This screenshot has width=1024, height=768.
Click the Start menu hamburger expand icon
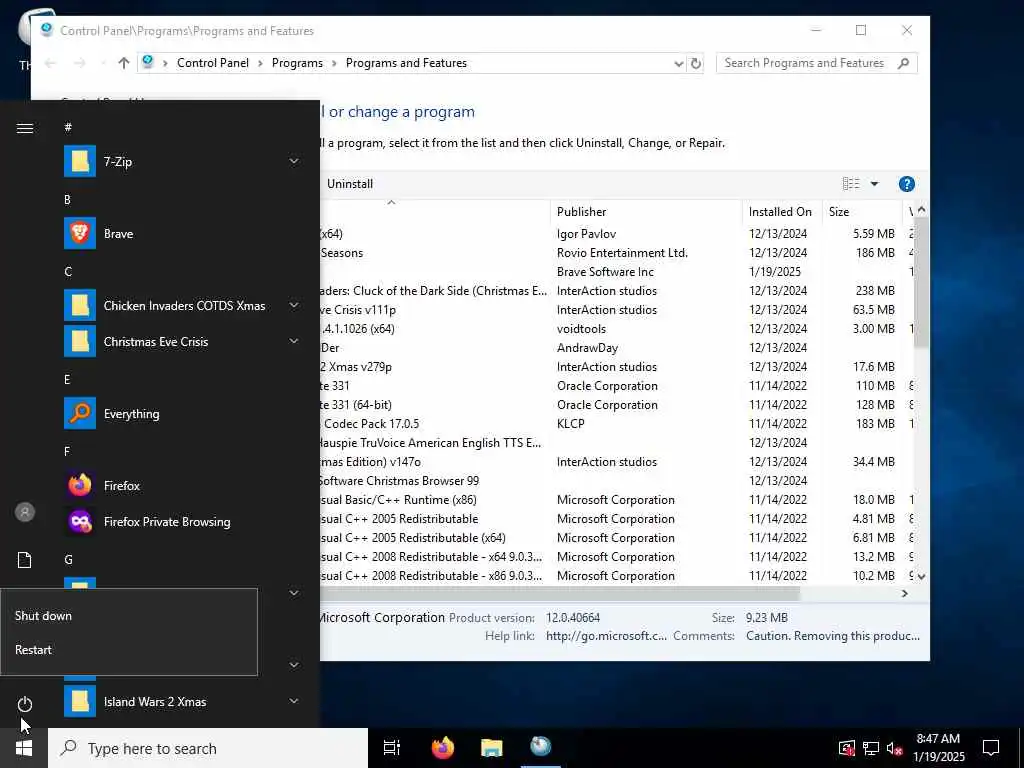click(25, 128)
